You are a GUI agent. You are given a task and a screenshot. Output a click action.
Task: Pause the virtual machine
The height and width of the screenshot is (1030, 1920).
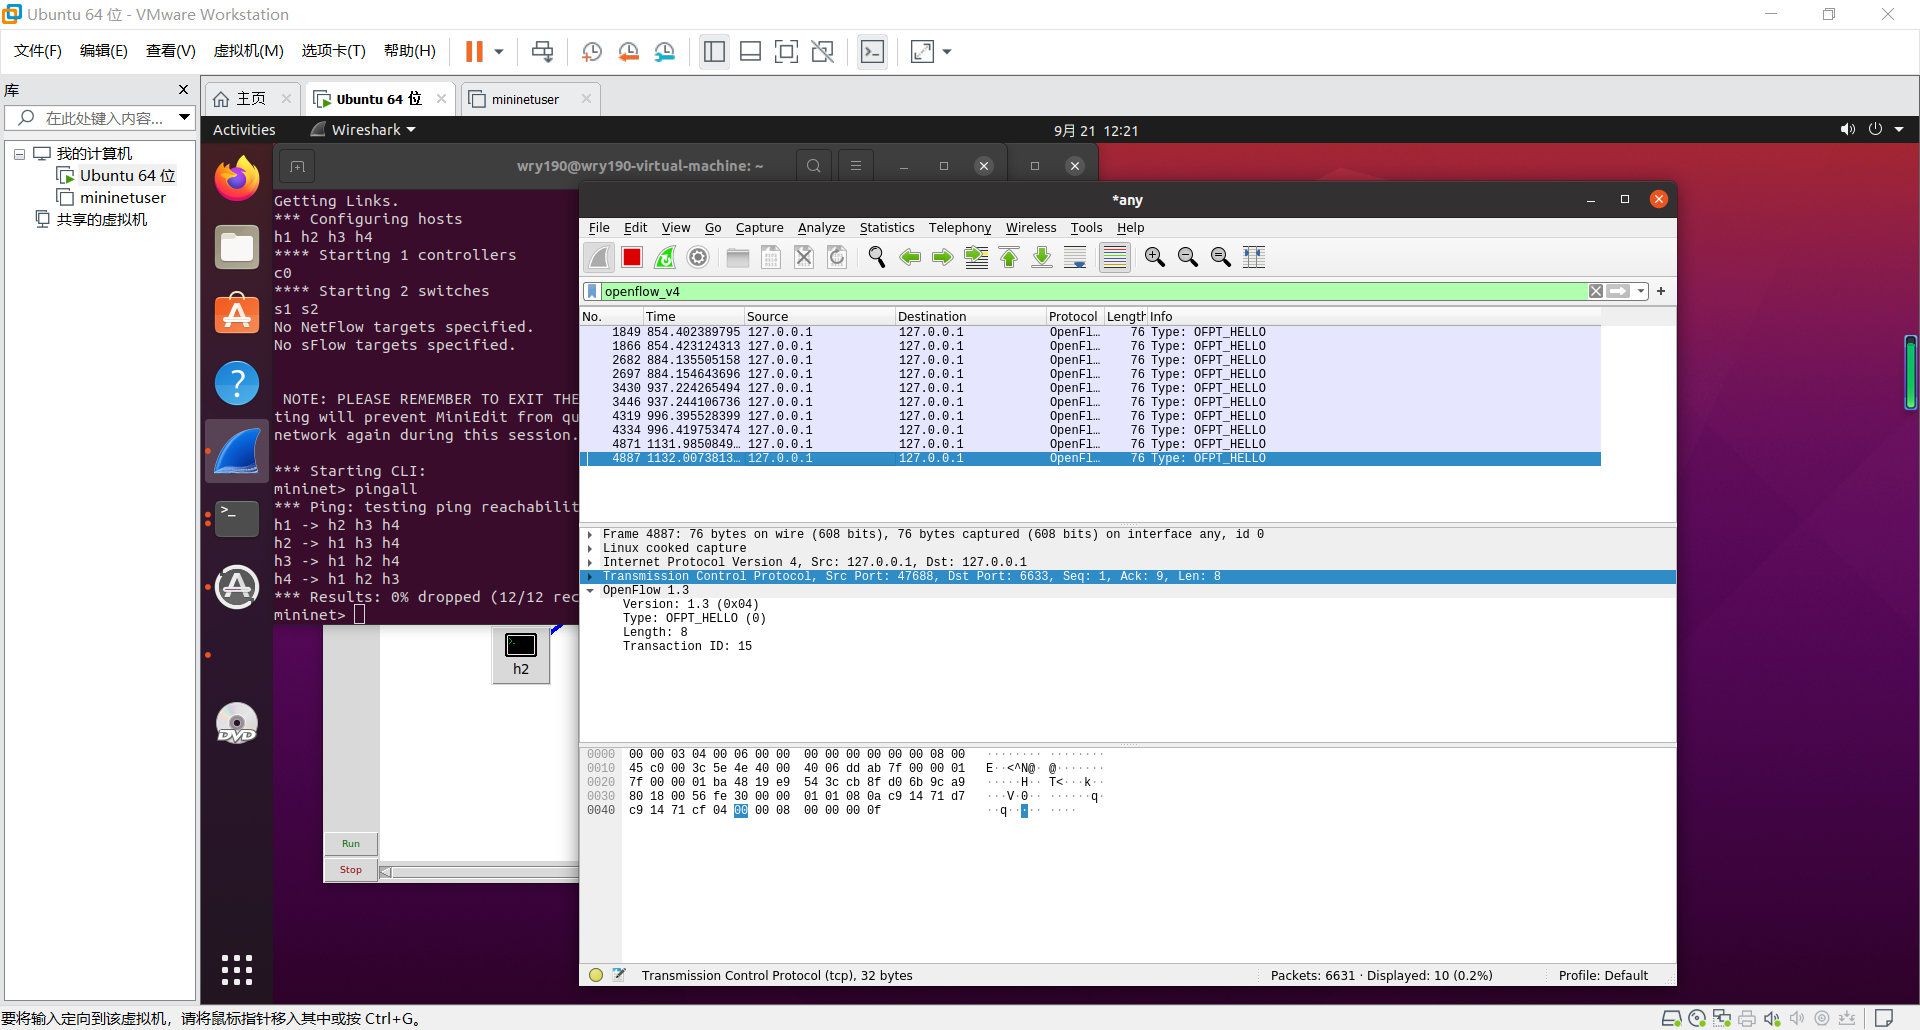(x=474, y=52)
